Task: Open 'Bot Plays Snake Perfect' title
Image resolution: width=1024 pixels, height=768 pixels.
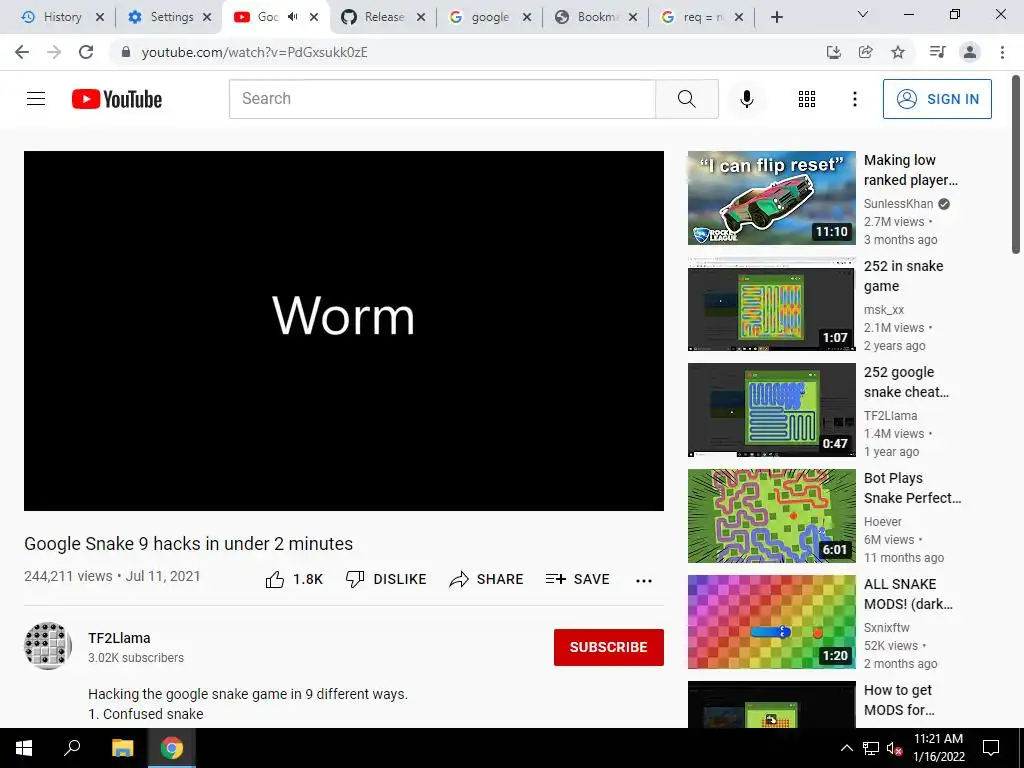Action: tap(912, 488)
